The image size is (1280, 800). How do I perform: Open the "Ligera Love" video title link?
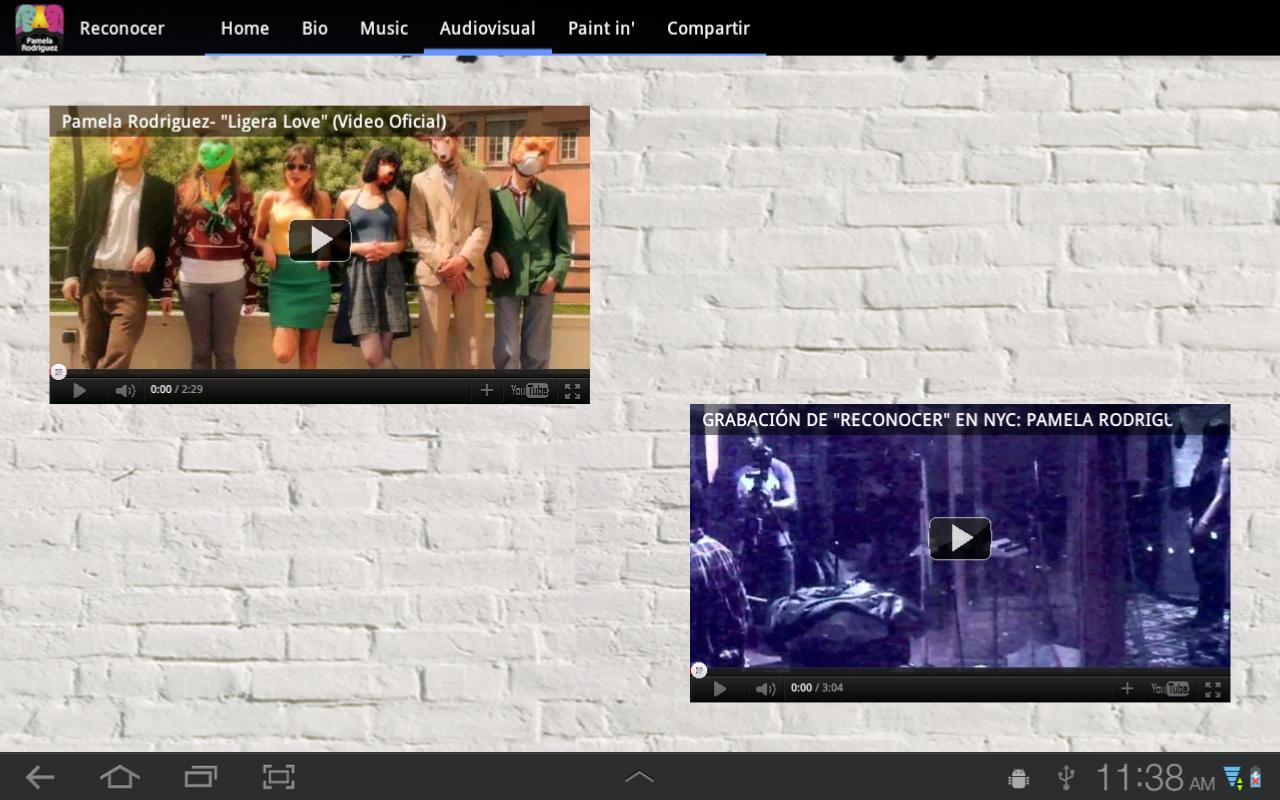pyautogui.click(x=254, y=121)
